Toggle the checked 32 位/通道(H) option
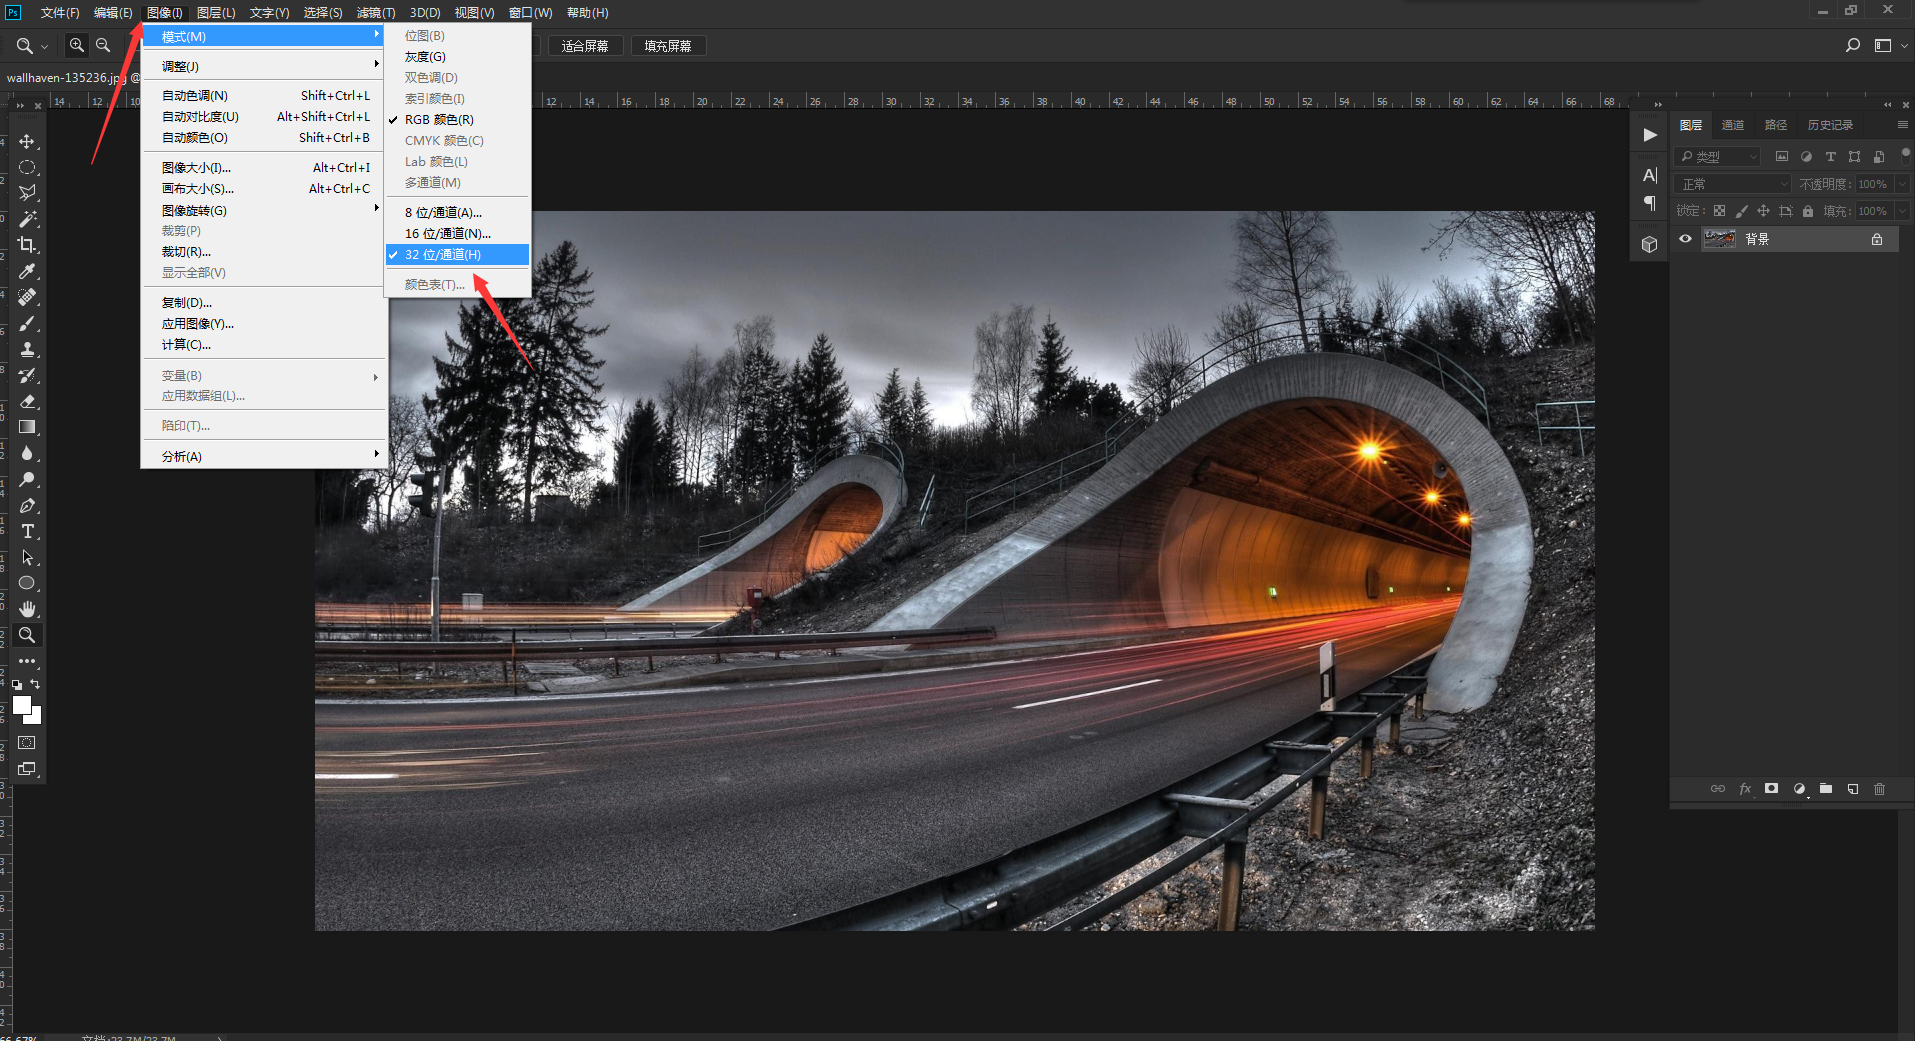 (458, 255)
